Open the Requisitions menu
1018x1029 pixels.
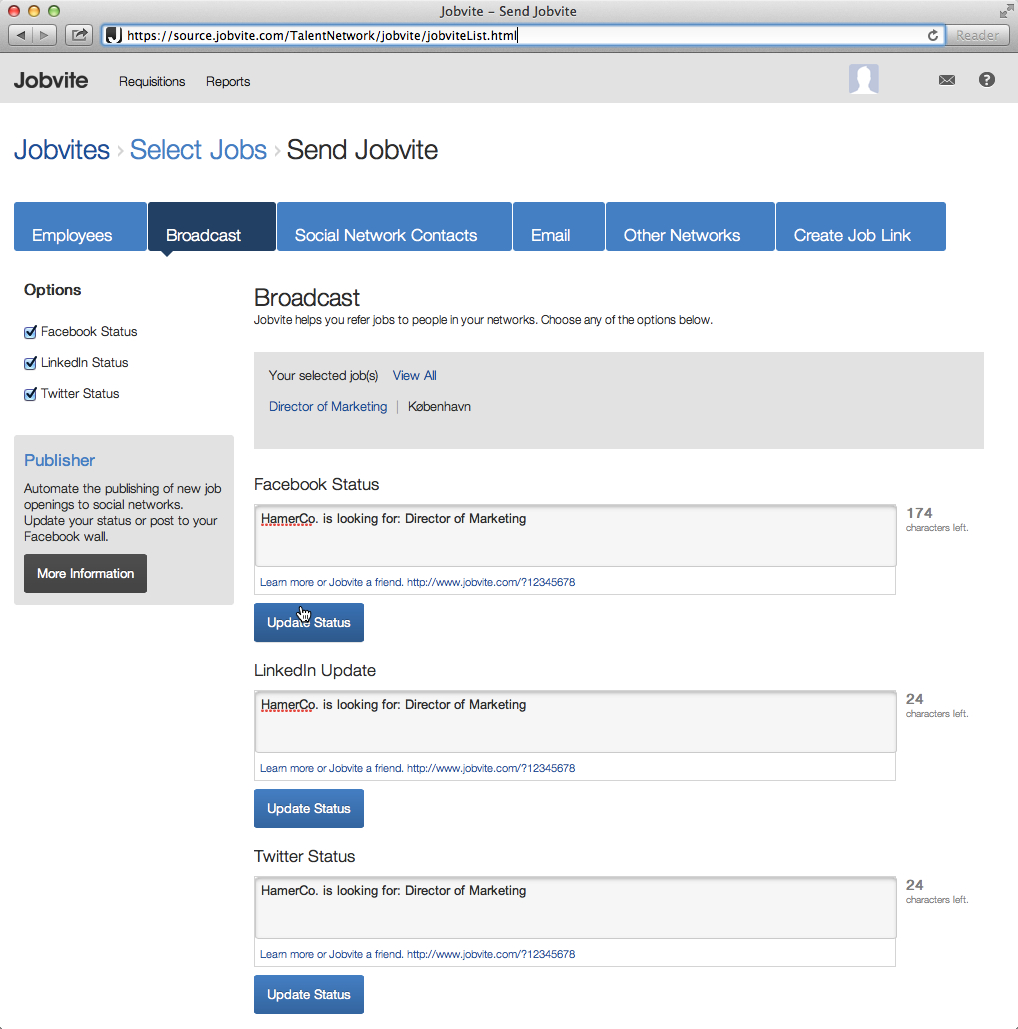(152, 82)
